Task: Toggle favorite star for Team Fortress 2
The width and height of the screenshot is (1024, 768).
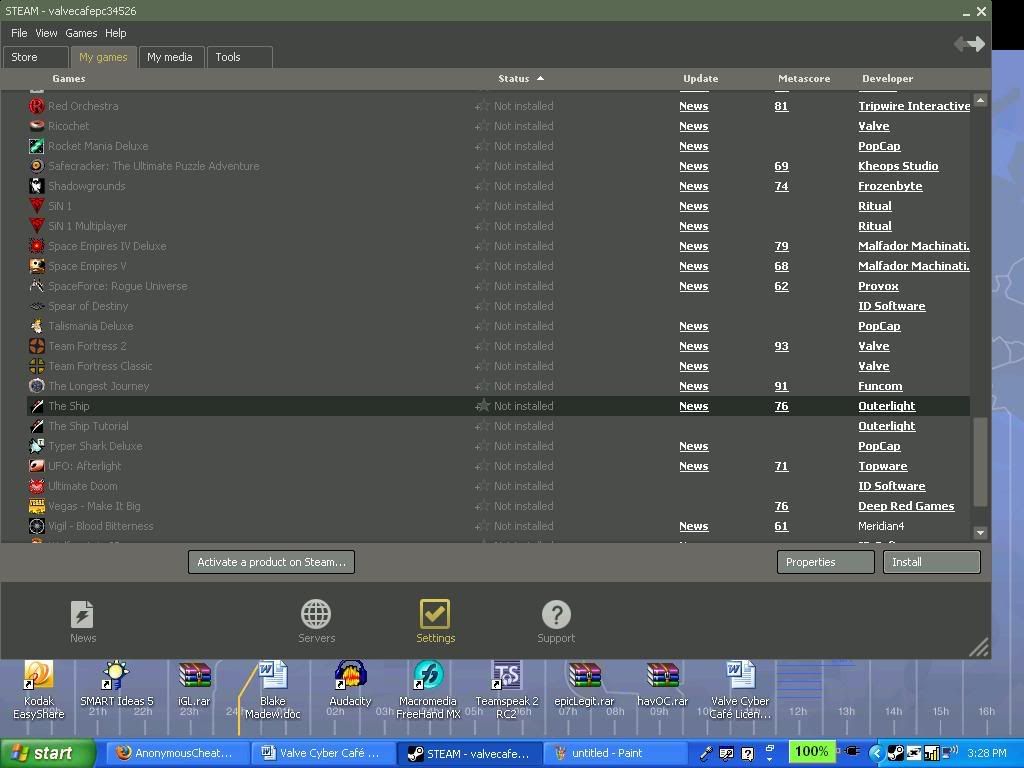Action: click(482, 346)
